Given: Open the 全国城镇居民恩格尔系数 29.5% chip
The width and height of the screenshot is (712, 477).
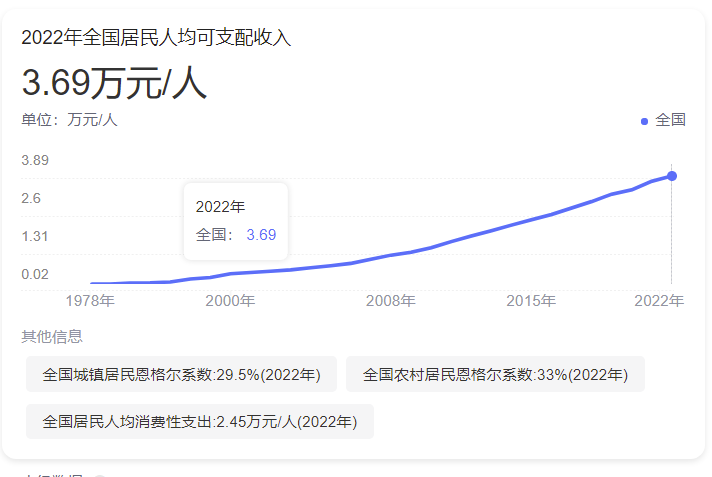Looking at the screenshot, I should point(181,375).
